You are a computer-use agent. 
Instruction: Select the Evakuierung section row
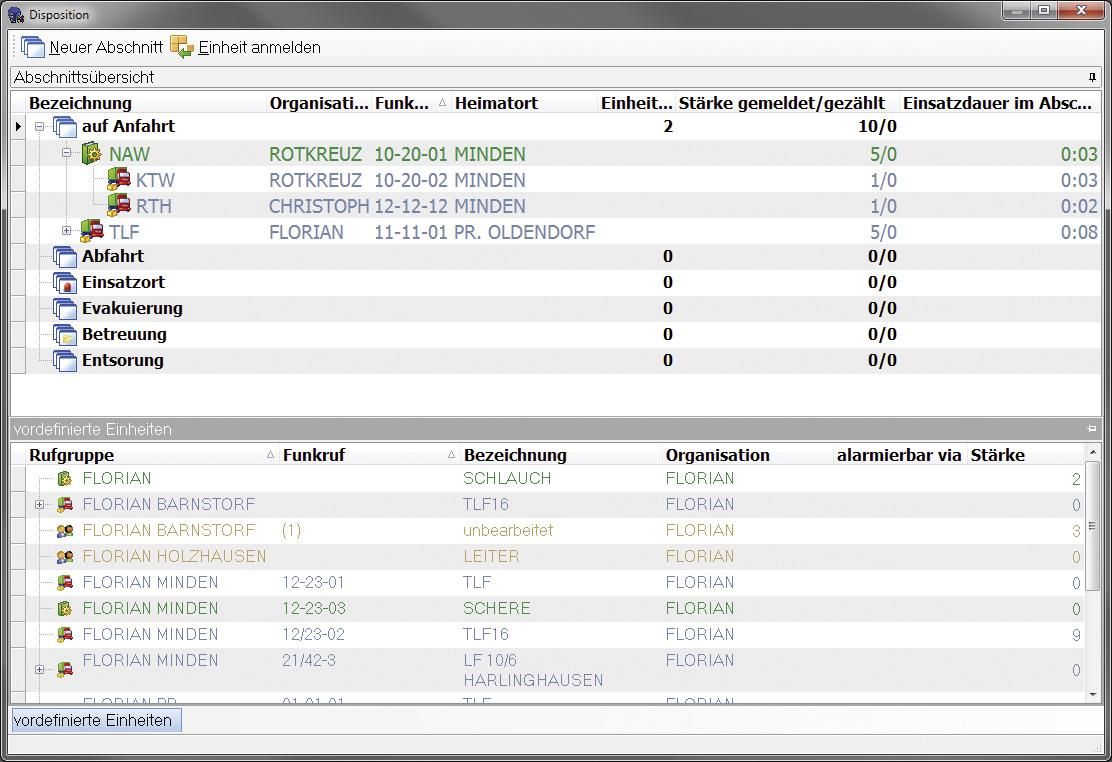click(132, 308)
